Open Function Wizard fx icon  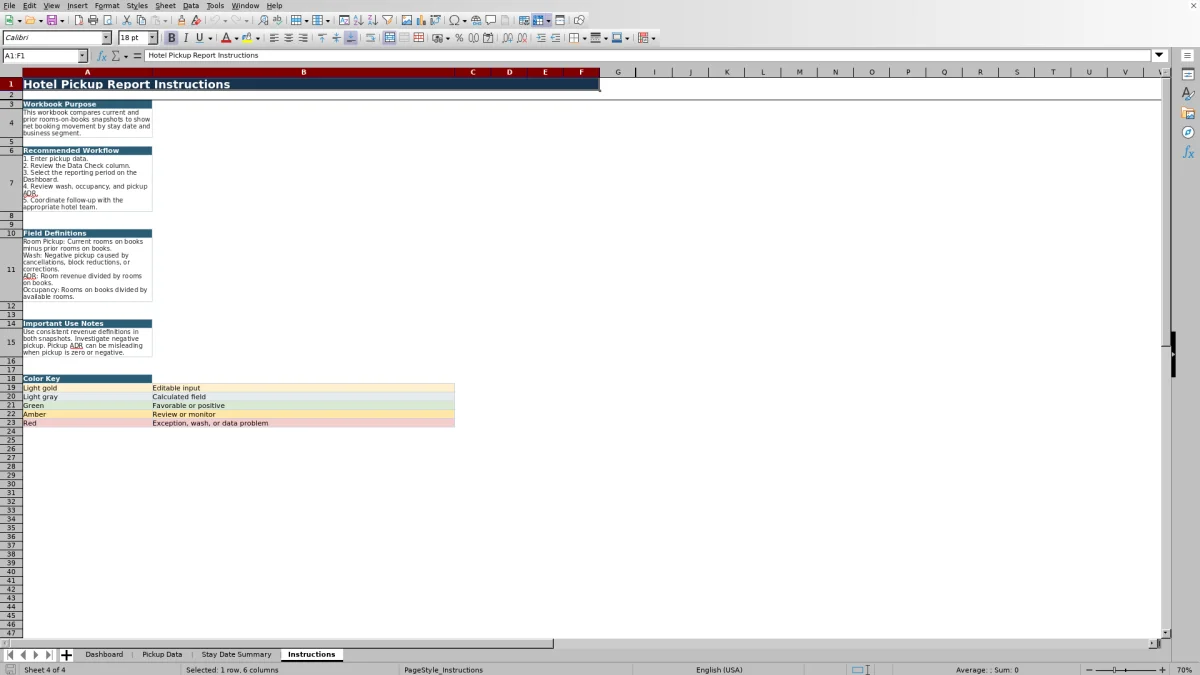(102, 56)
